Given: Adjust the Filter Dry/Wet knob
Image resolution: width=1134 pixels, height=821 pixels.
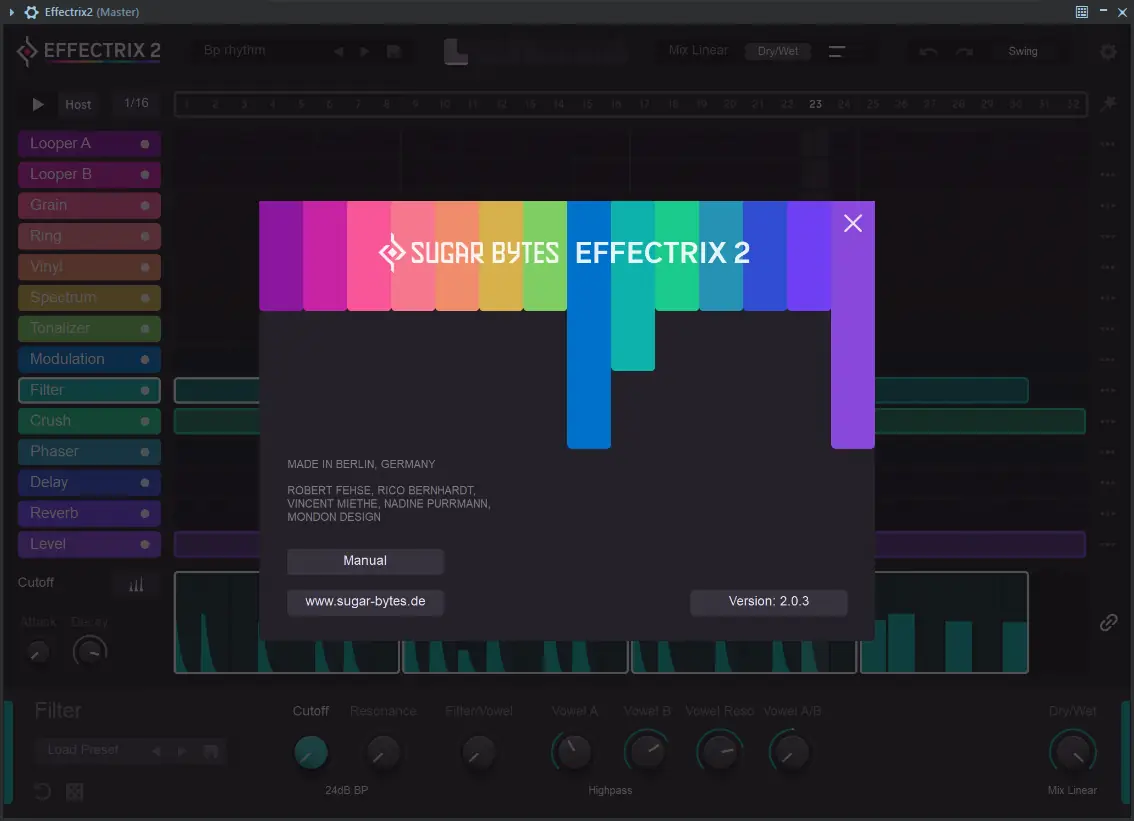Looking at the screenshot, I should pyautogui.click(x=1073, y=752).
